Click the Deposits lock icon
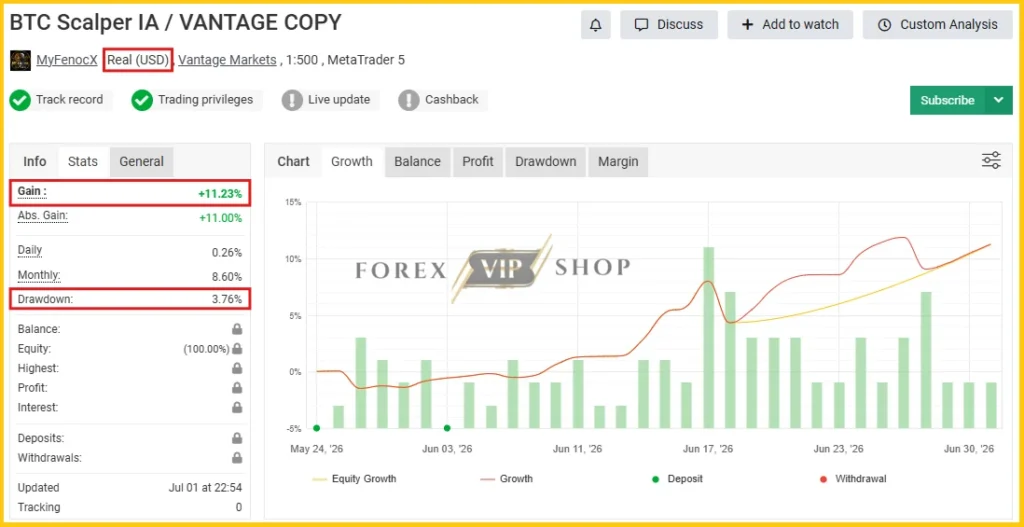 237,438
